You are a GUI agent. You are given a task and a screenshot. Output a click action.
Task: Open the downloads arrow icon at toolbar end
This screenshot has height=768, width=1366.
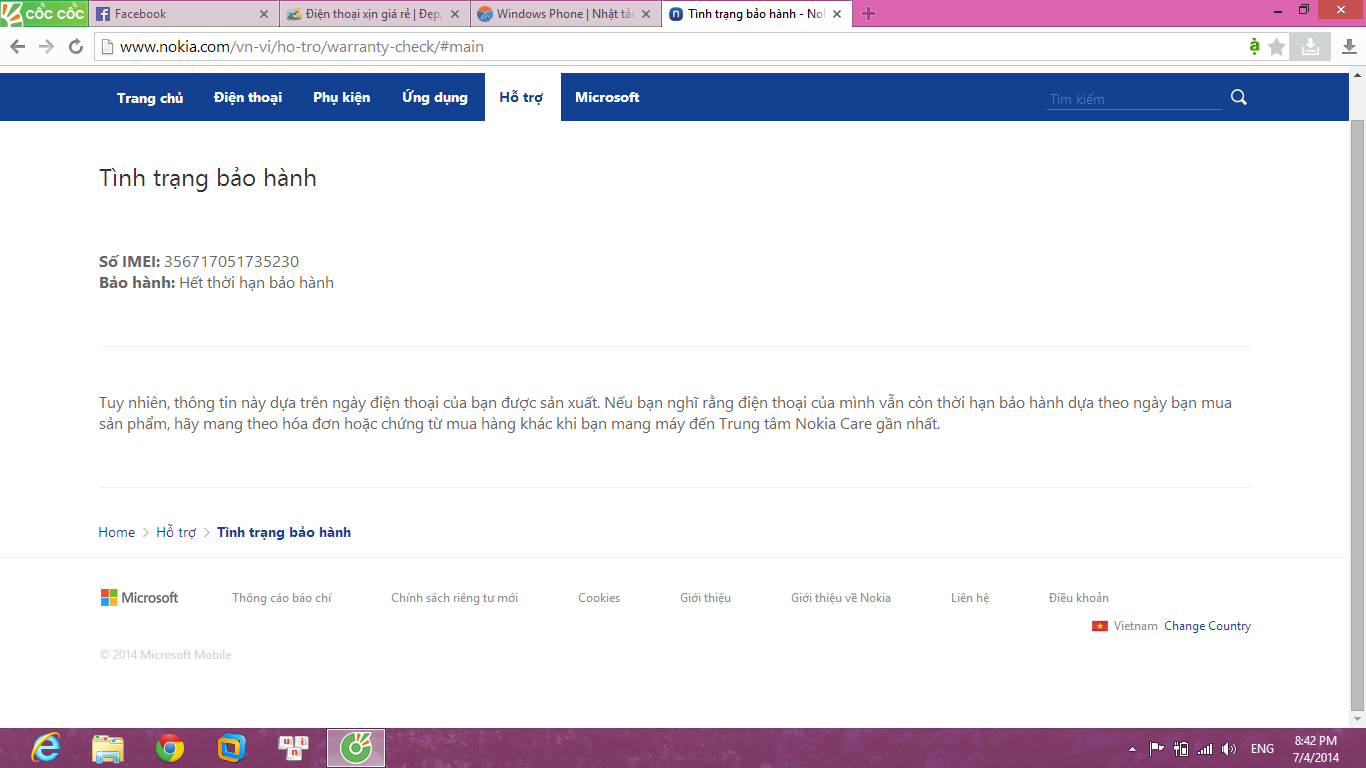click(x=1348, y=46)
